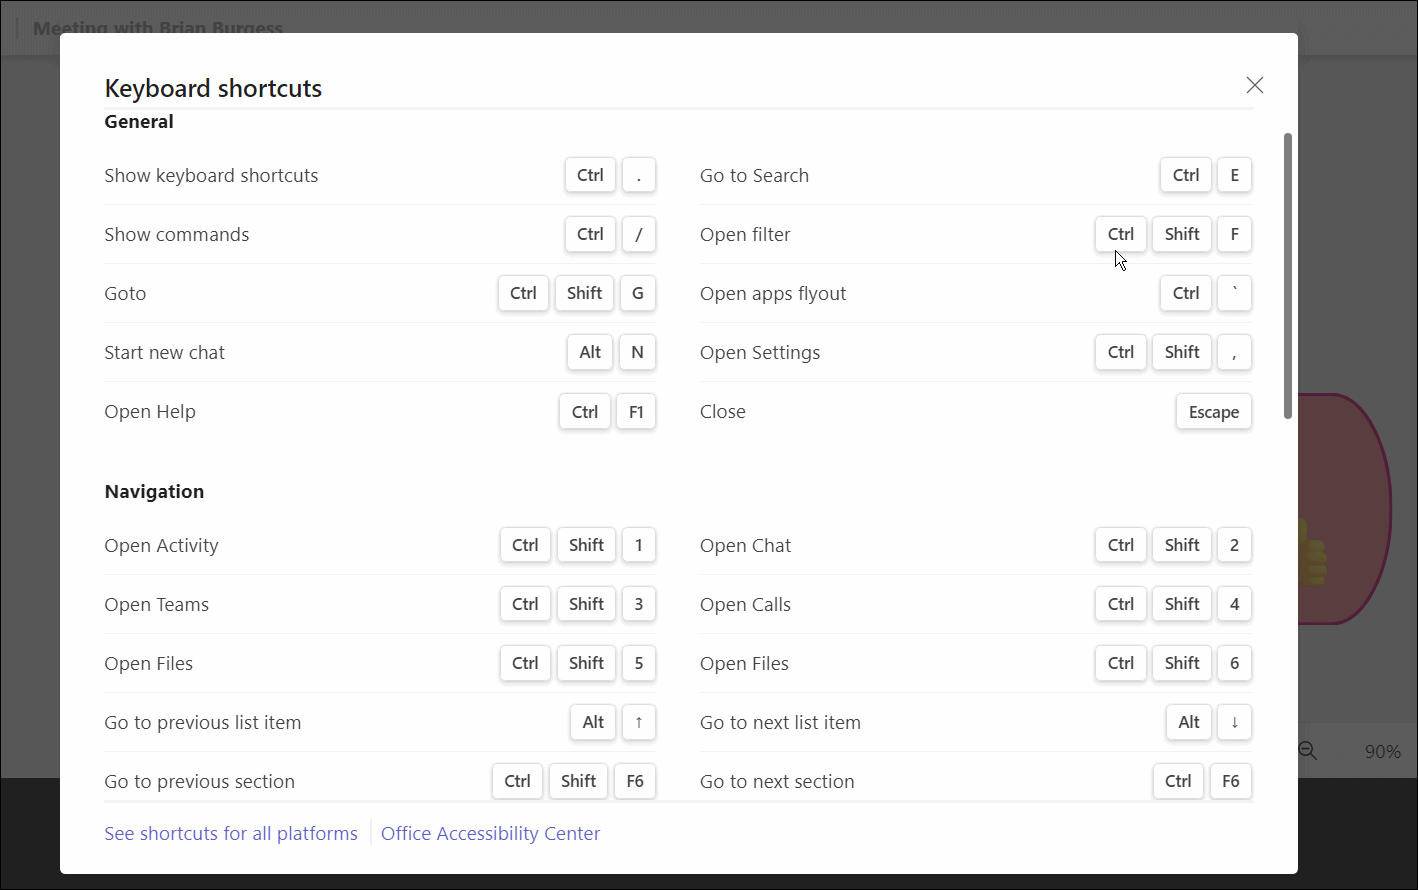Image resolution: width=1418 pixels, height=890 pixels.
Task: Click the Alt key badge beside Start new chat
Action: pos(589,352)
